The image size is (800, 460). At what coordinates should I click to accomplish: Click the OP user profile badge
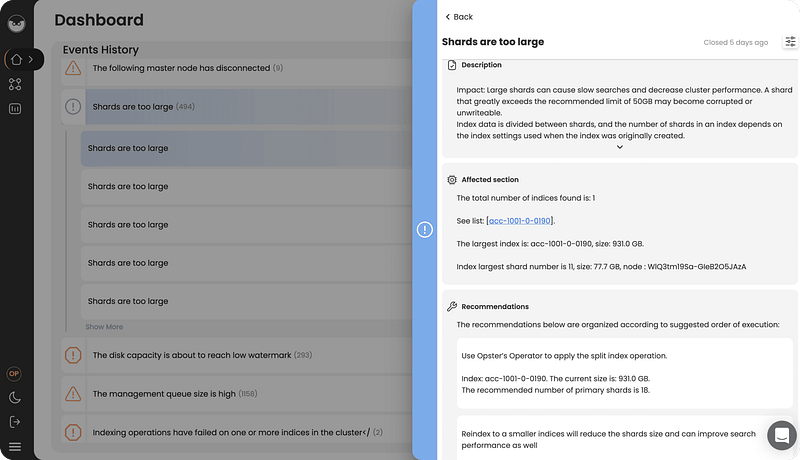click(14, 374)
